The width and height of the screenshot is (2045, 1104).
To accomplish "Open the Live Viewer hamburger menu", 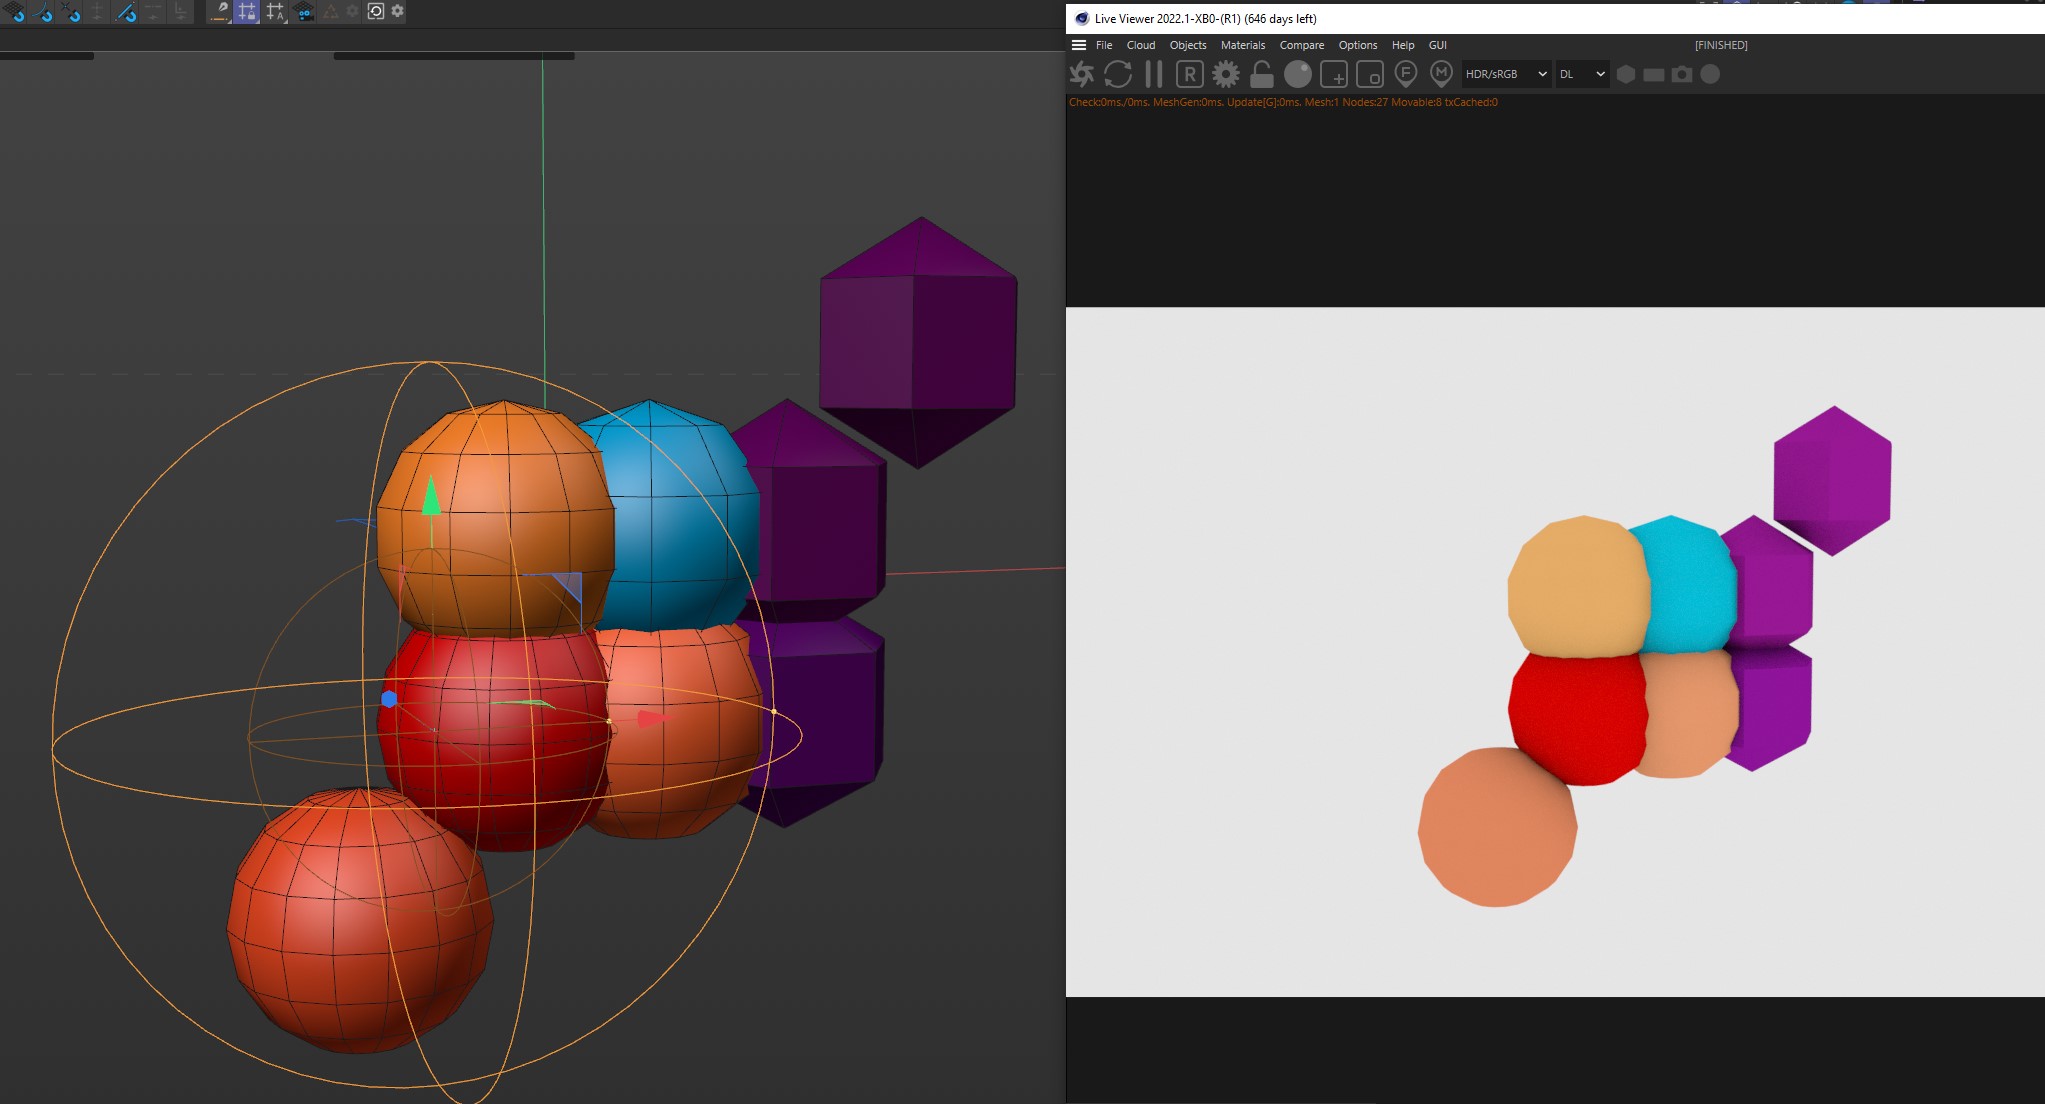I will pyautogui.click(x=1079, y=45).
